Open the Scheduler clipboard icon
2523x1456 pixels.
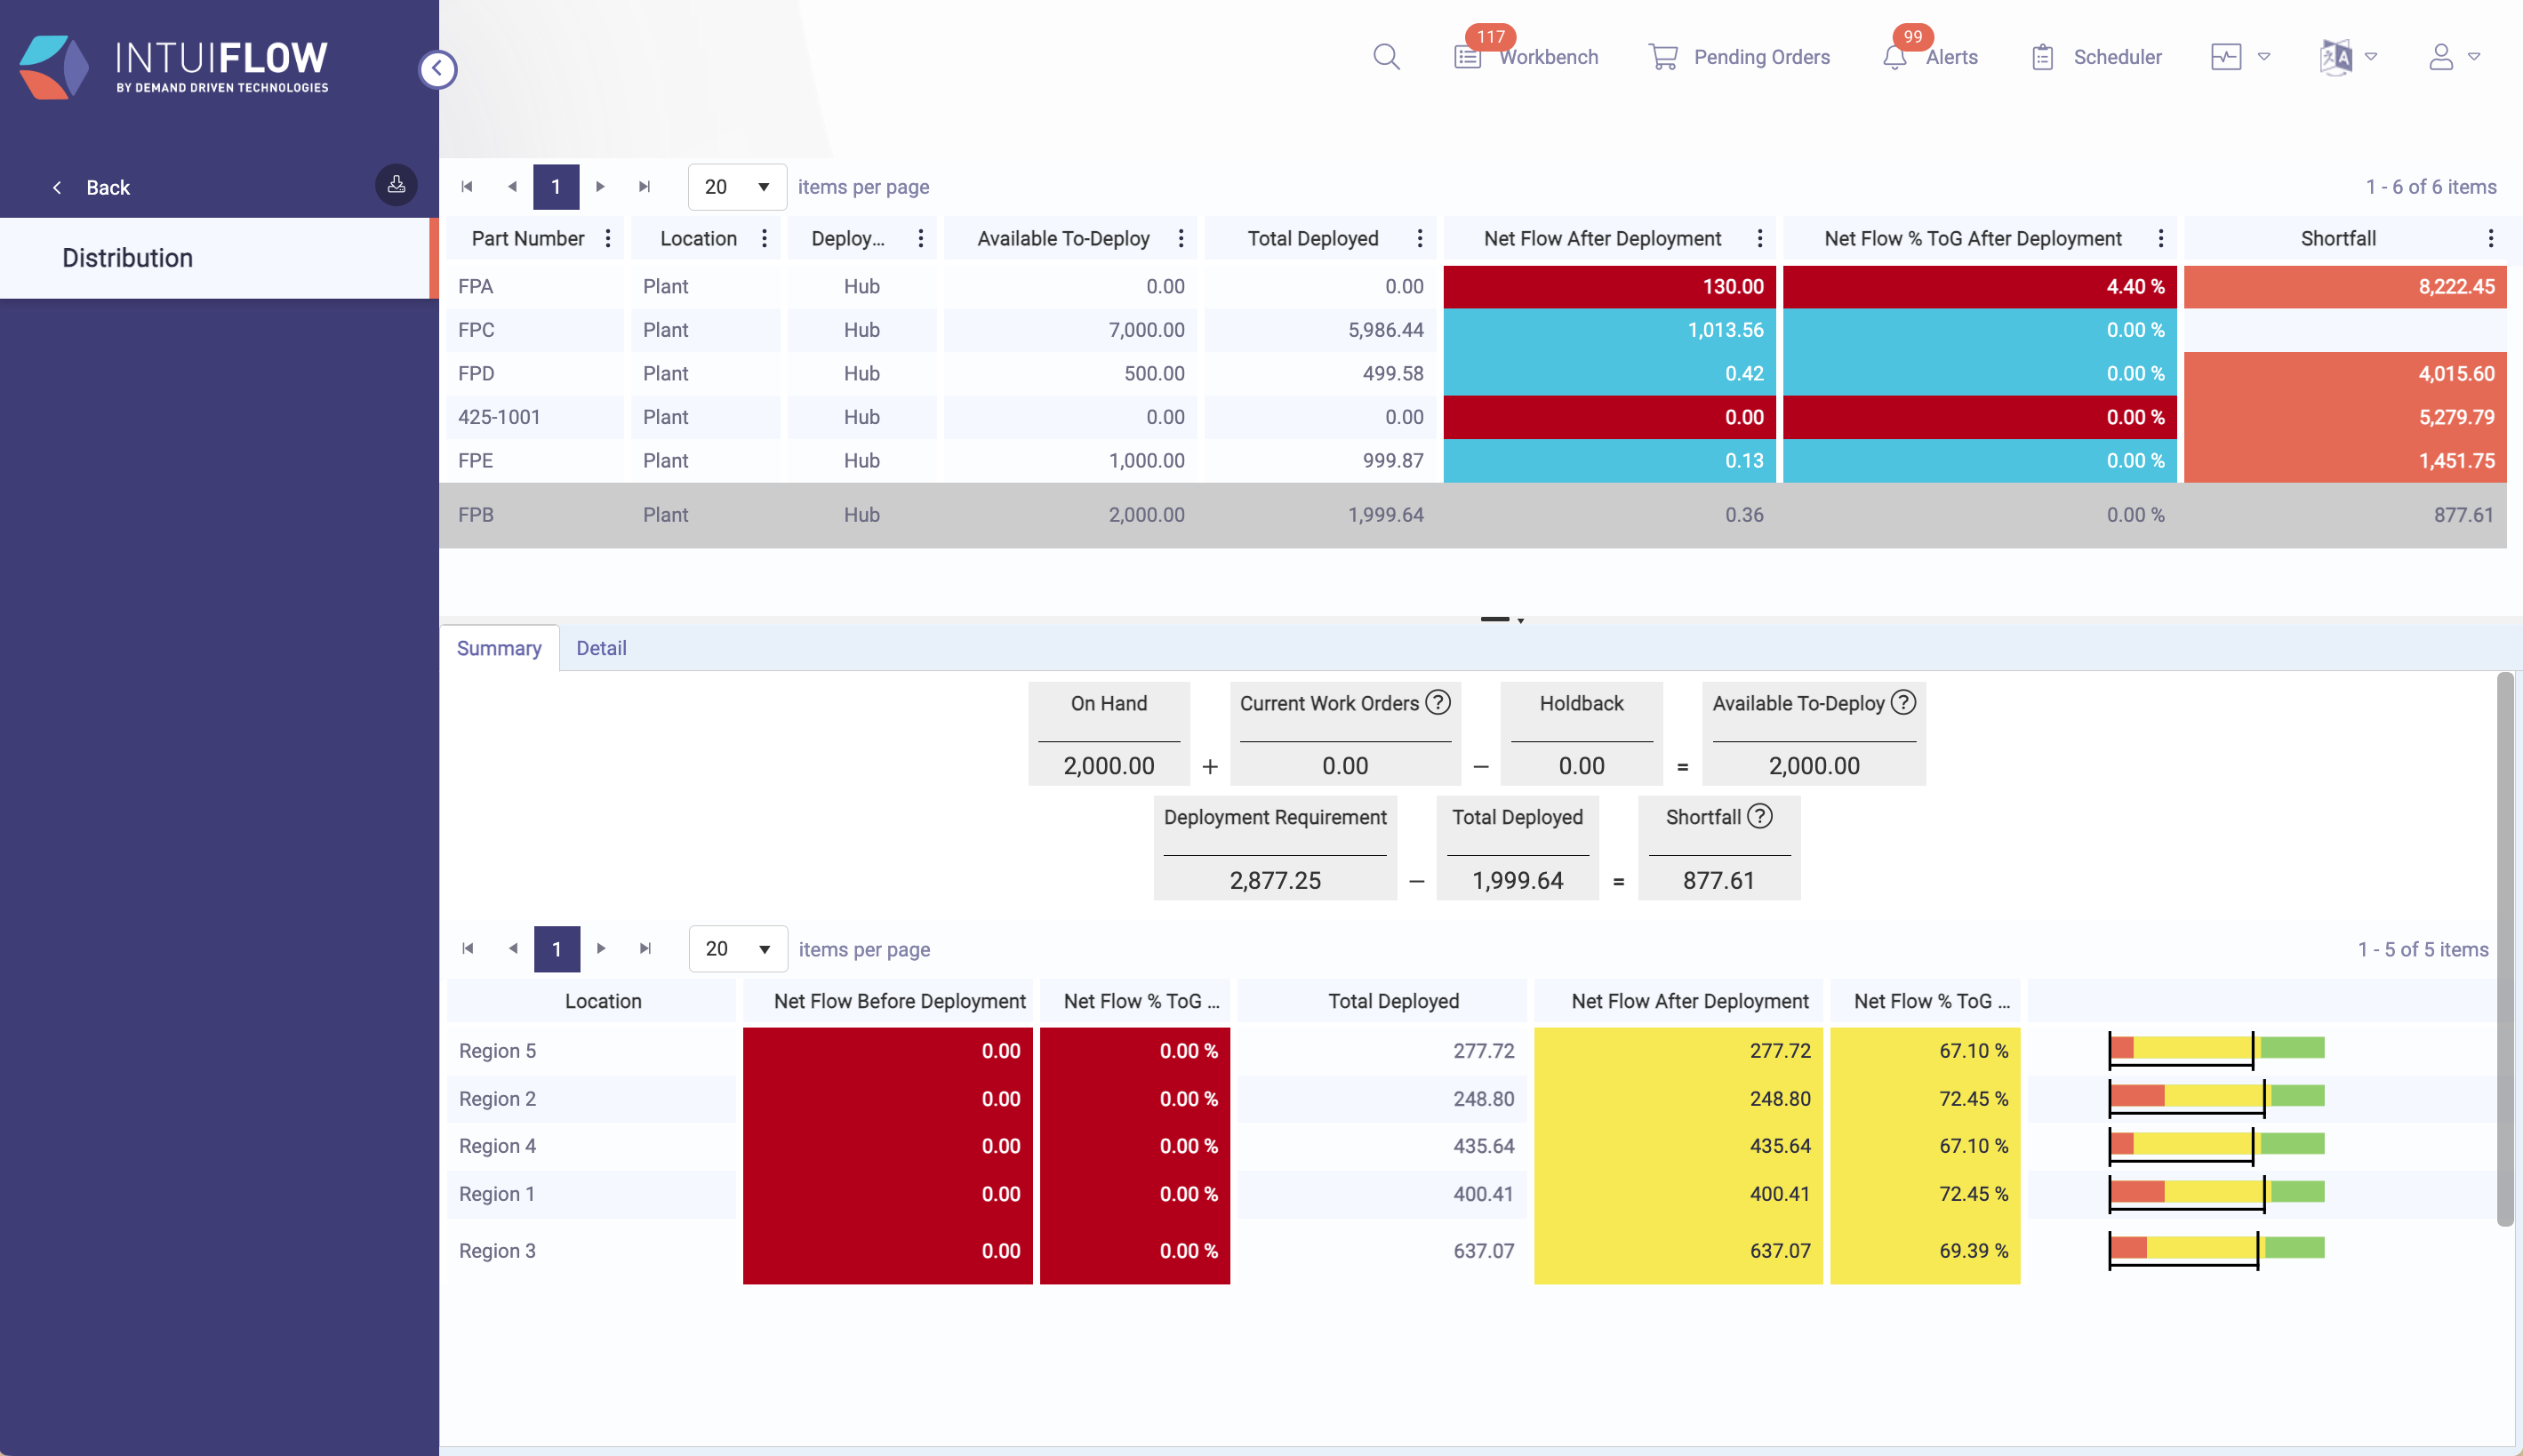tap(2042, 57)
